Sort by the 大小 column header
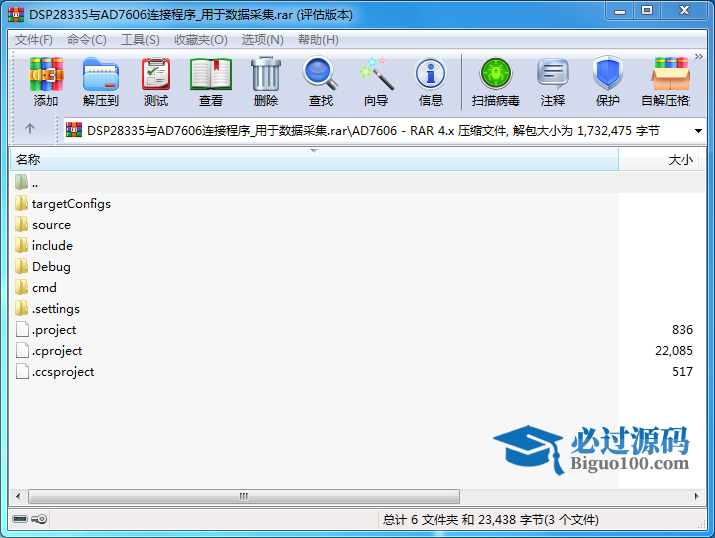 pos(658,160)
